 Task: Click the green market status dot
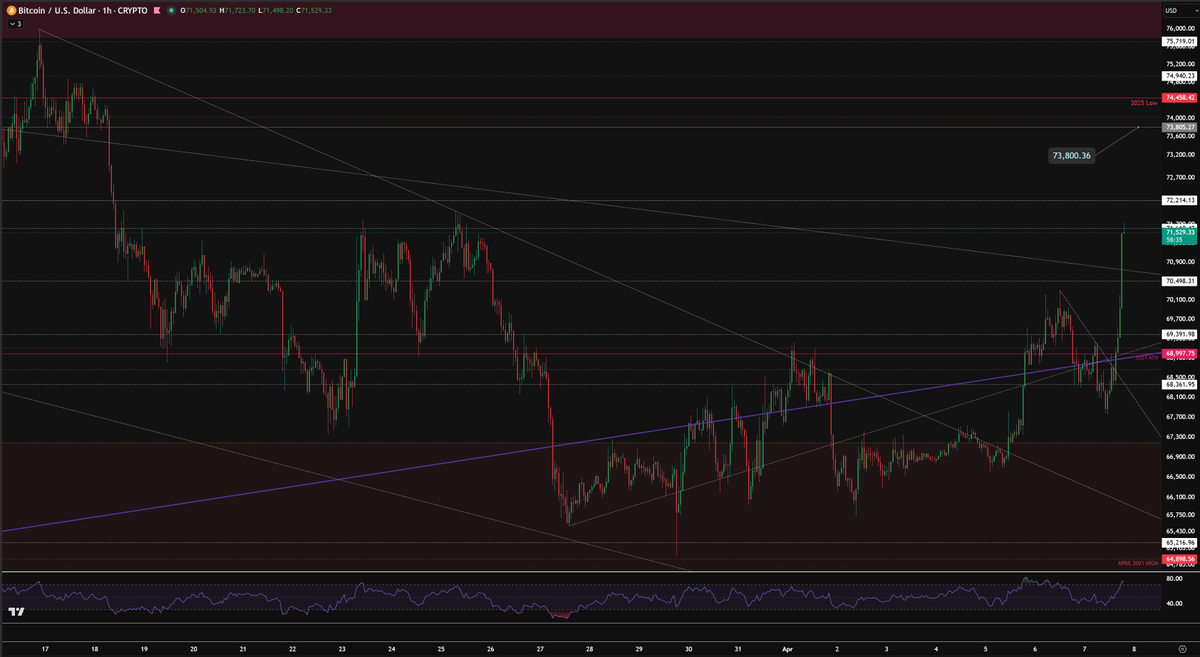point(170,10)
